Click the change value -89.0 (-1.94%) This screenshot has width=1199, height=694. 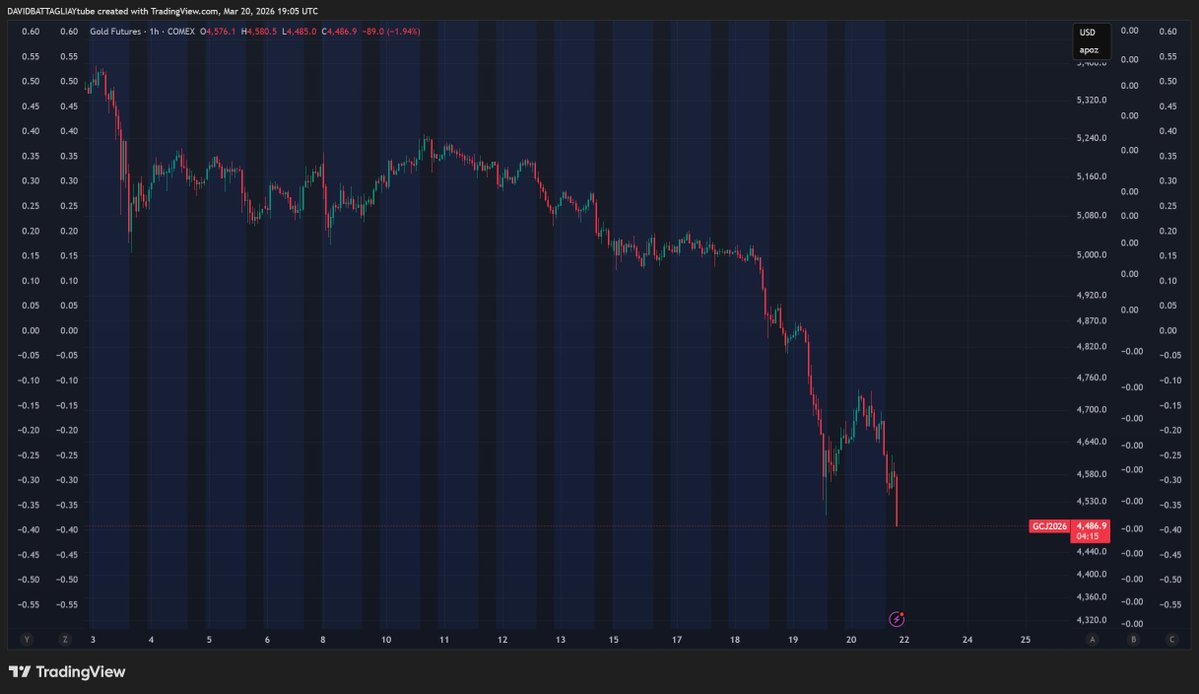[x=392, y=31]
